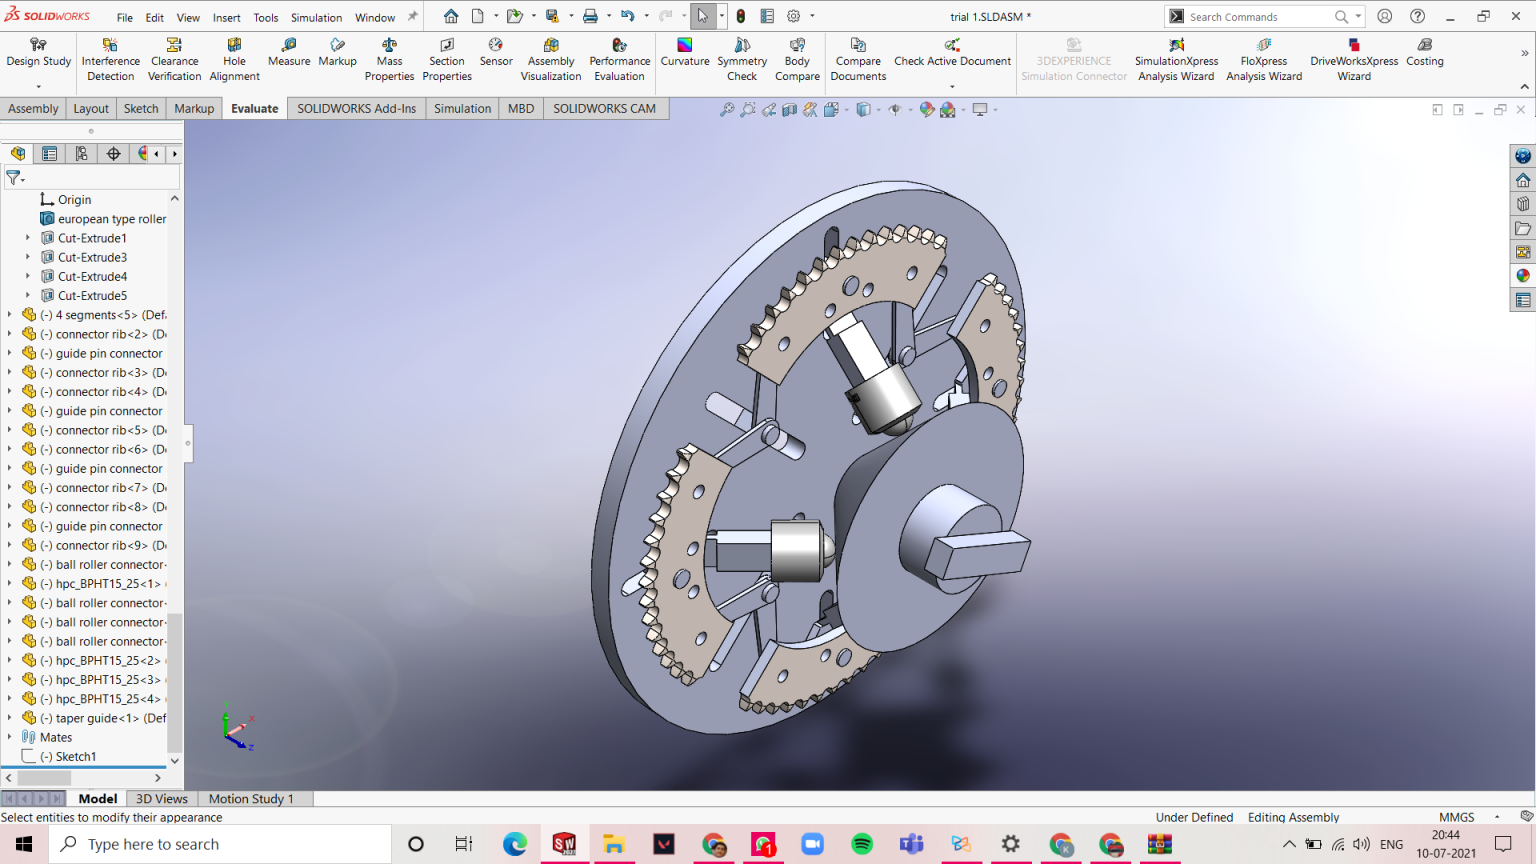Toggle the Hide/Show Items eye icon

[x=896, y=109]
